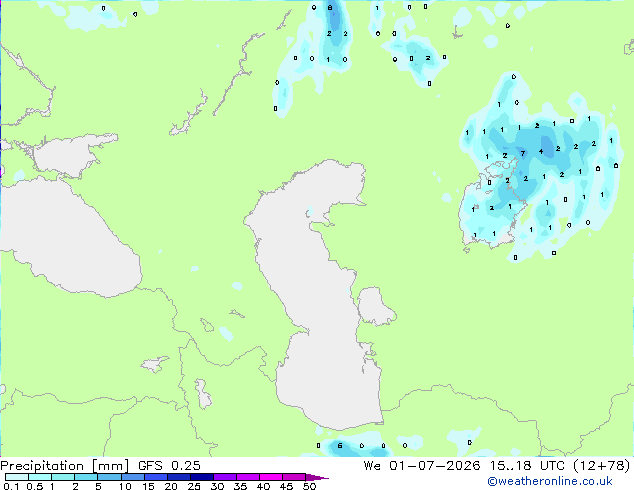Screen dimensions: 634x490
Task: Select the 5 mm legend color swatch
Action: 109,477
